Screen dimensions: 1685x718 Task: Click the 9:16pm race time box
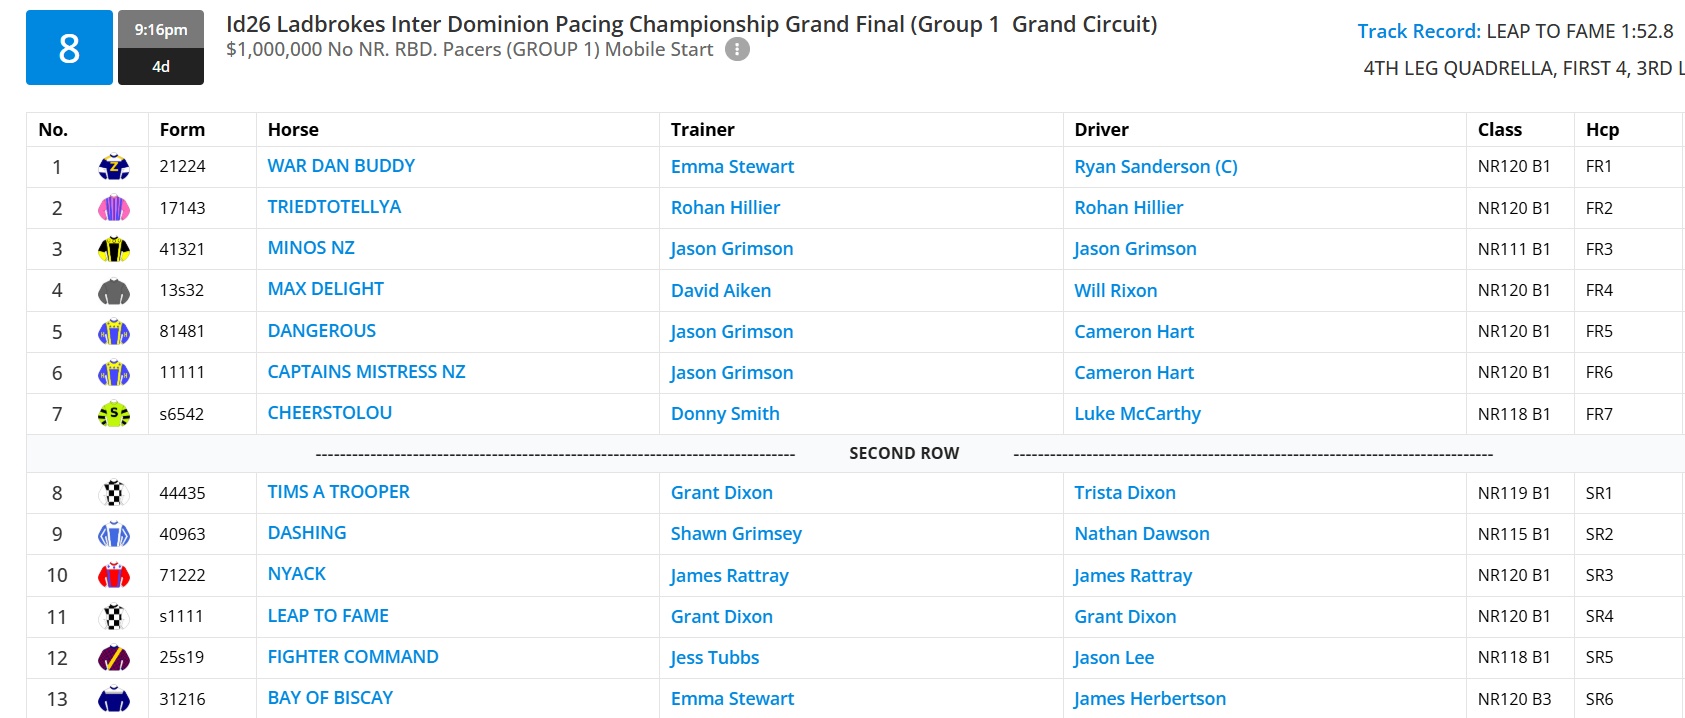pyautogui.click(x=161, y=30)
